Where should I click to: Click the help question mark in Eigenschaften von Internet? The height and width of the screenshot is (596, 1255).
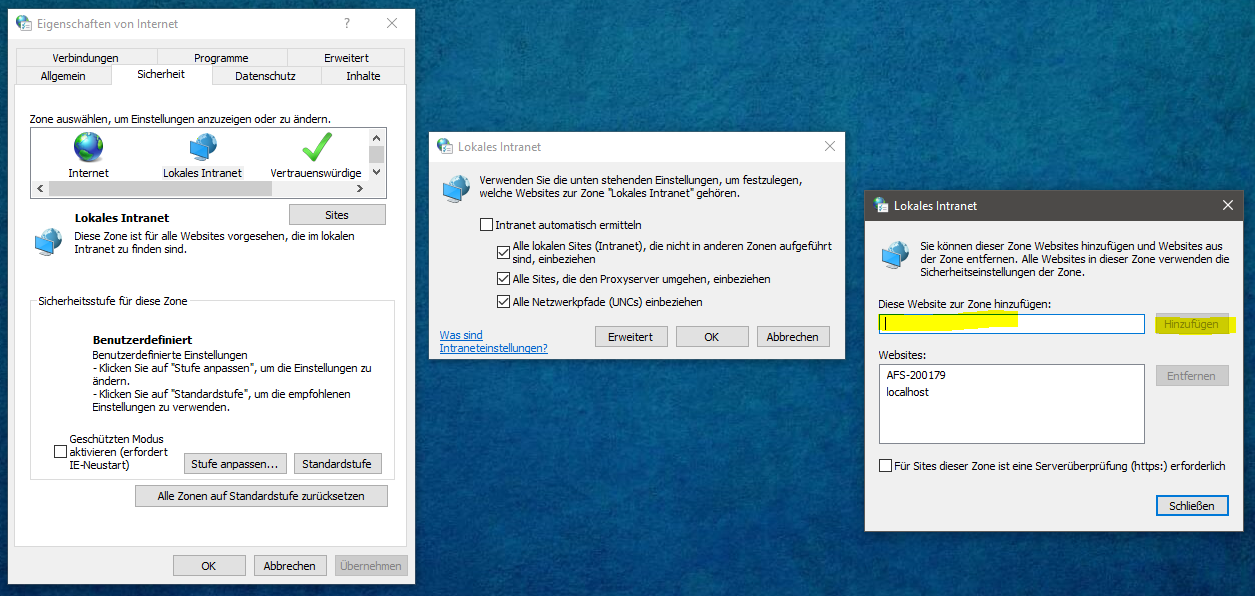click(347, 23)
